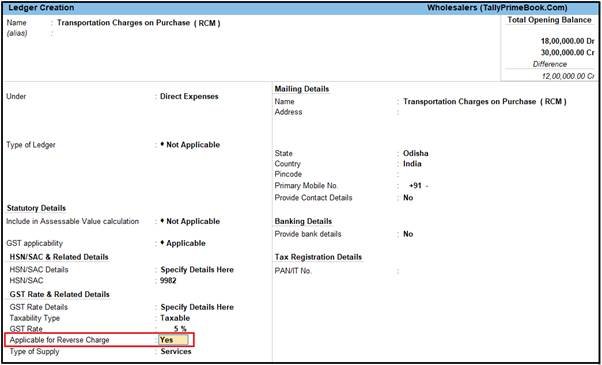
Task: Select the ledger Name field at top
Action: point(139,23)
